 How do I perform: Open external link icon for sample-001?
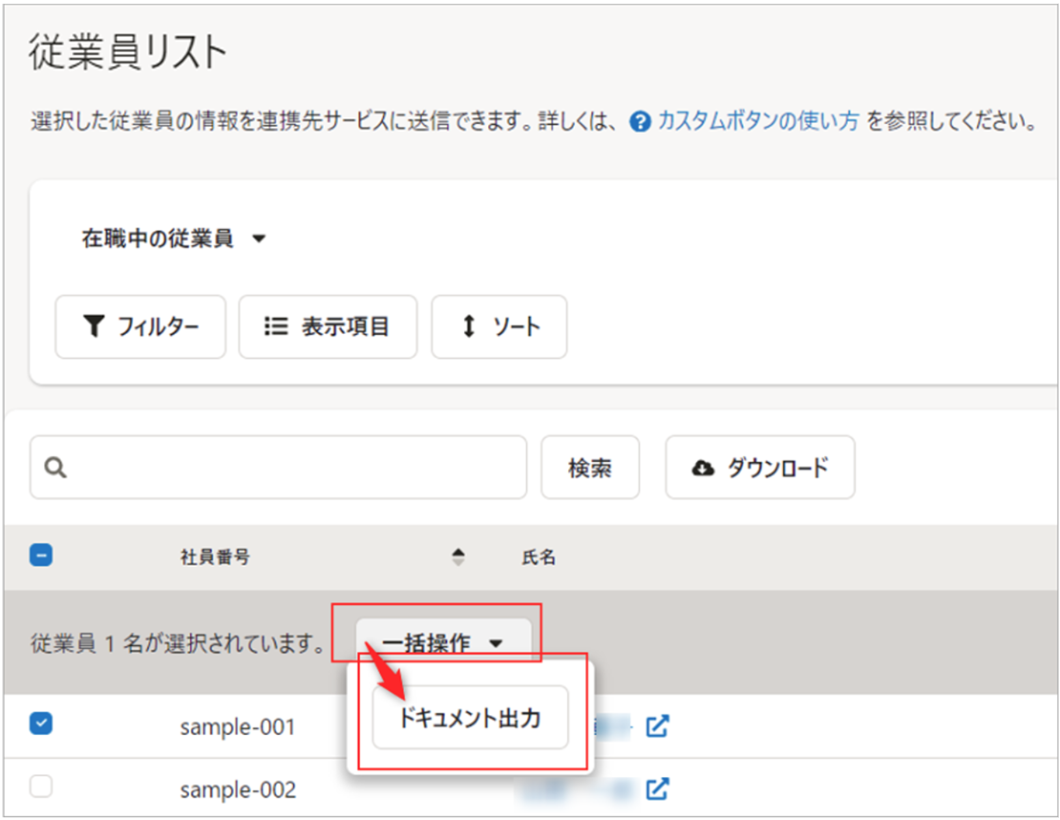coord(657,726)
